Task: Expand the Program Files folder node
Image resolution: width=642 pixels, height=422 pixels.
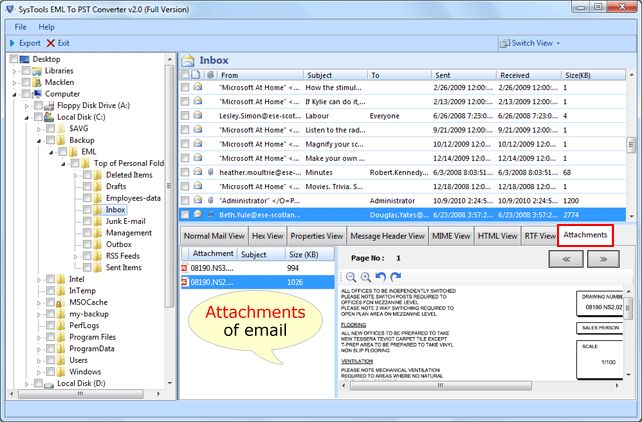Action: click(39, 338)
